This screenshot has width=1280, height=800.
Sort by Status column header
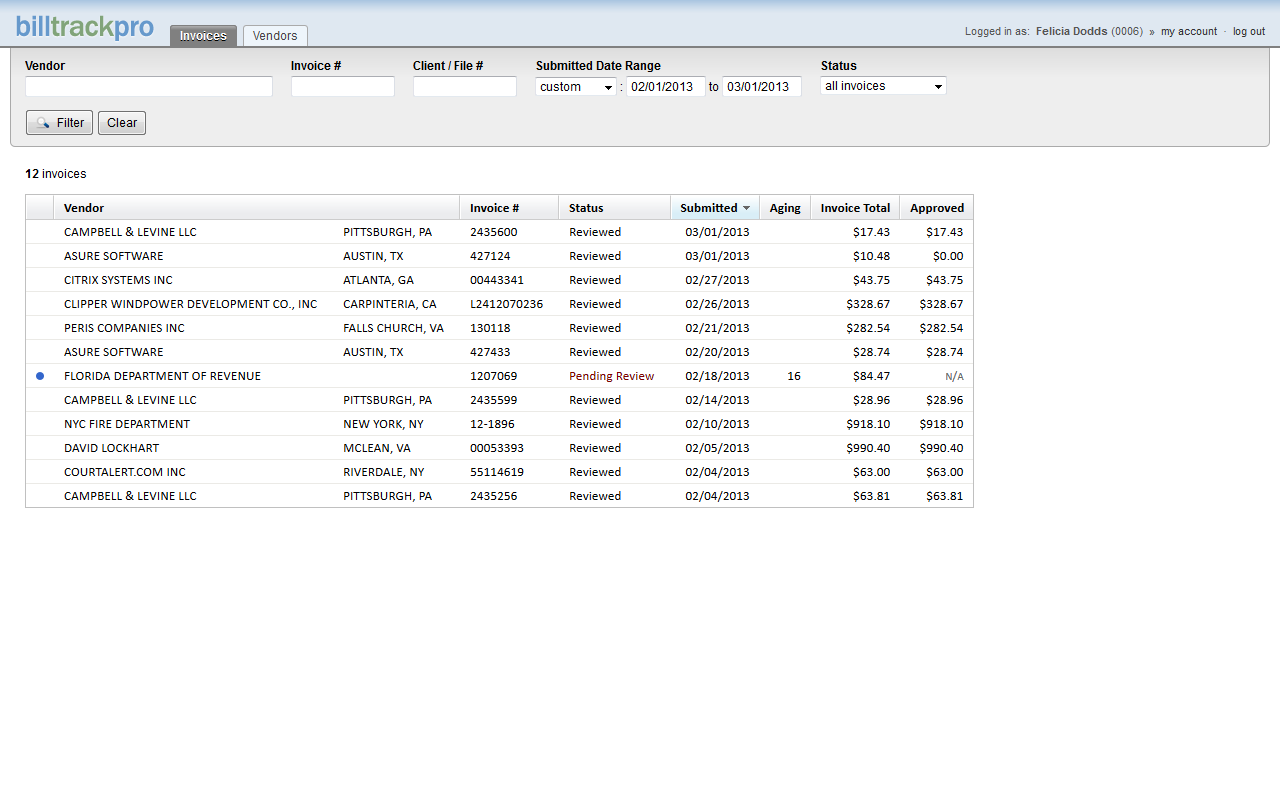click(614, 208)
